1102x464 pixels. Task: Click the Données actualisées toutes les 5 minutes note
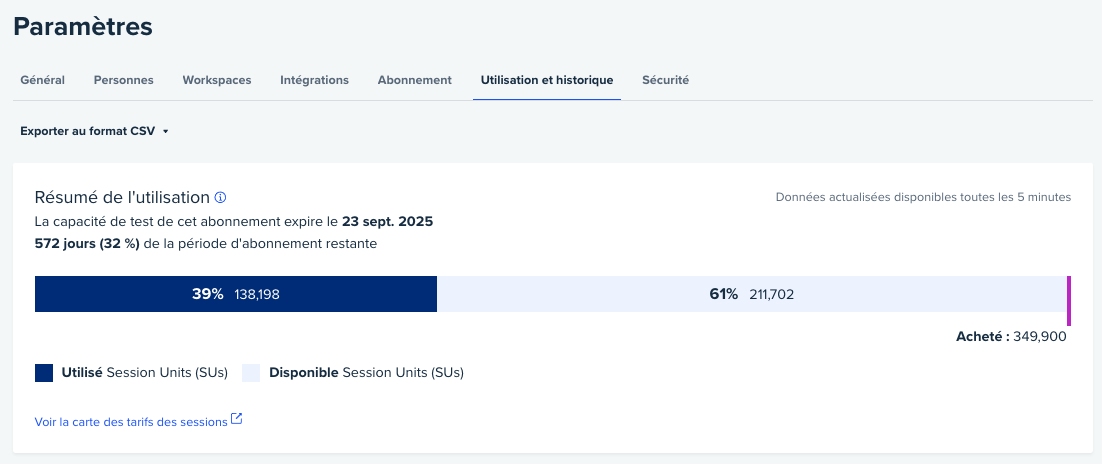923,198
